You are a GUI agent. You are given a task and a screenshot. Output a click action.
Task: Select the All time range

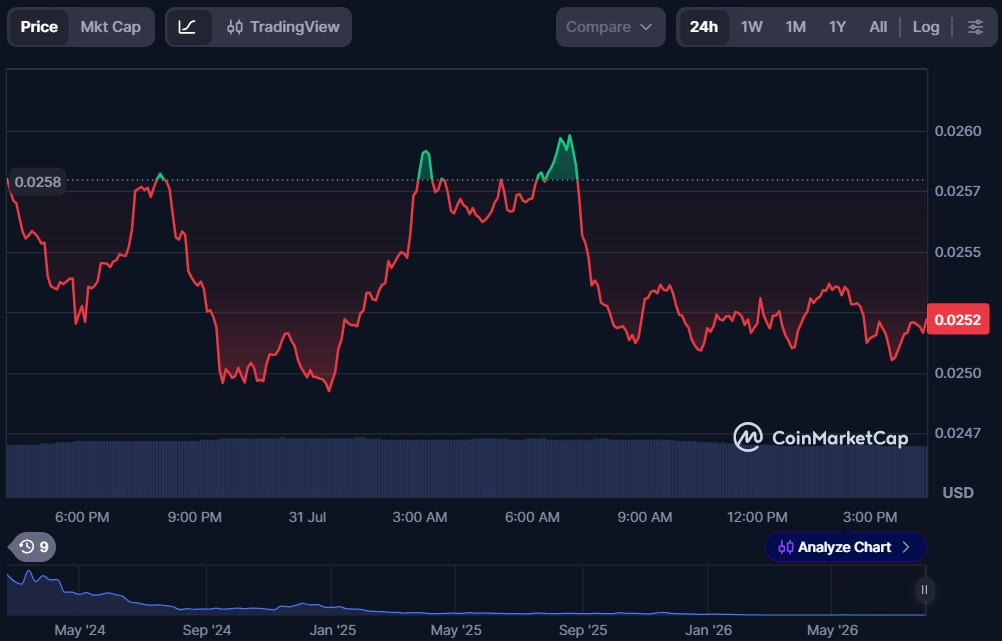pyautogui.click(x=878, y=27)
